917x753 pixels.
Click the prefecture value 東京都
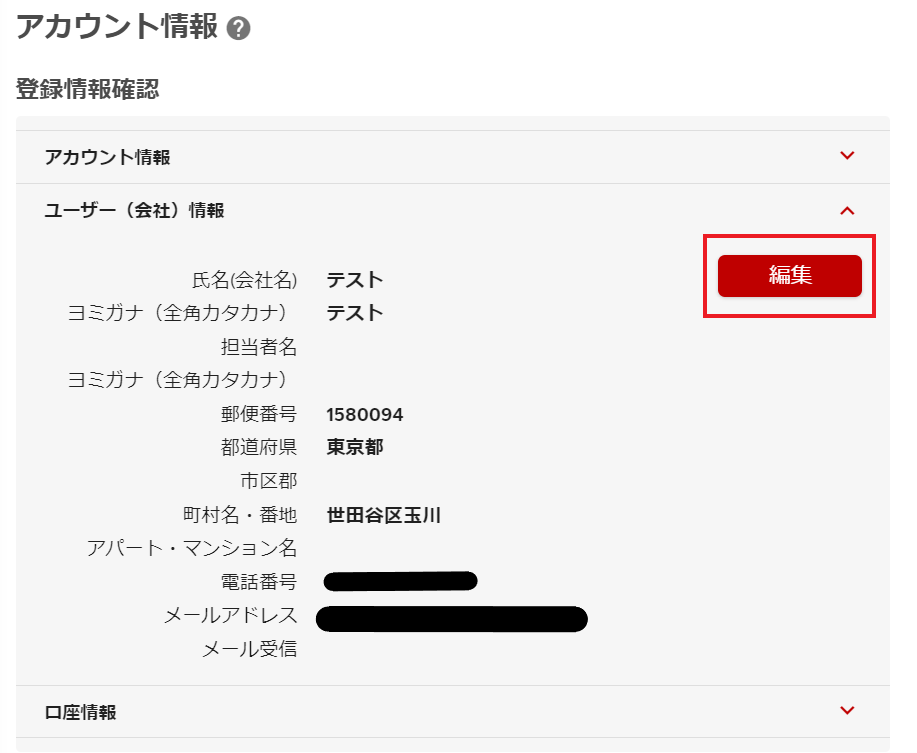pyautogui.click(x=355, y=447)
